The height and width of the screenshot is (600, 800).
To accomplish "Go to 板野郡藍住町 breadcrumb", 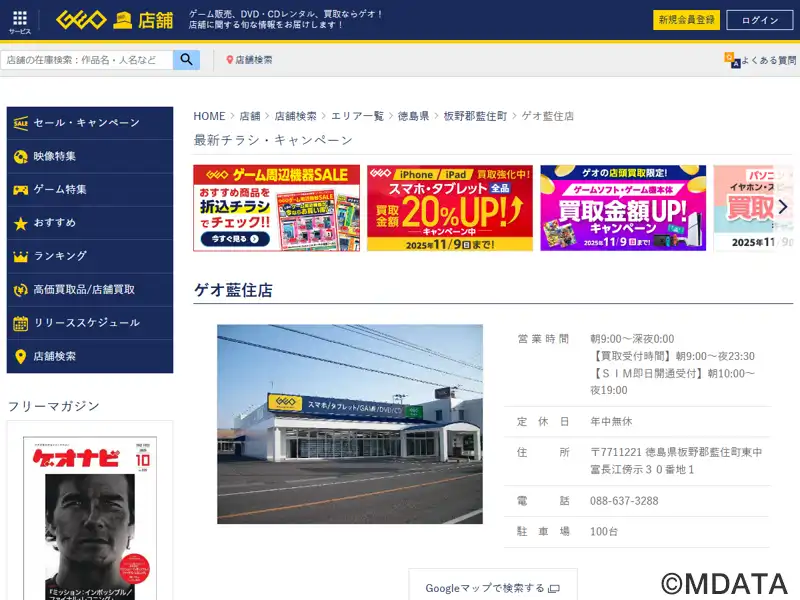I will coord(475,116).
